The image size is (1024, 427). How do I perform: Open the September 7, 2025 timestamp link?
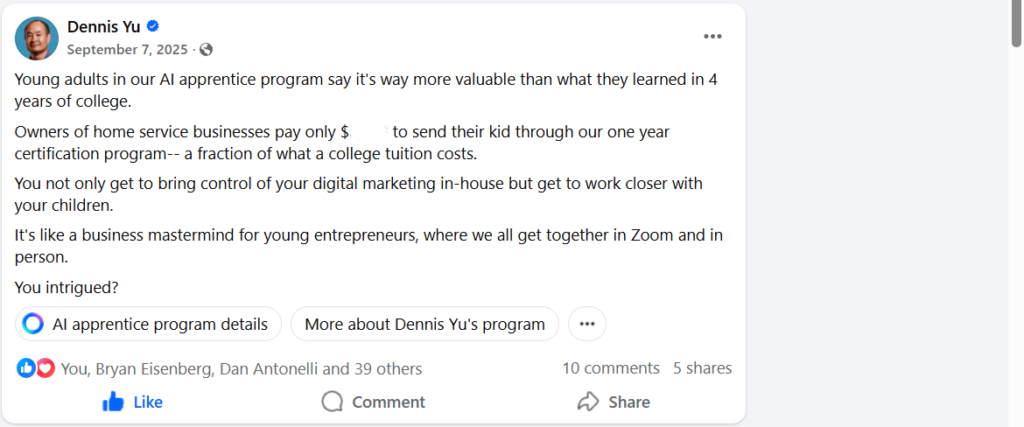click(x=127, y=49)
